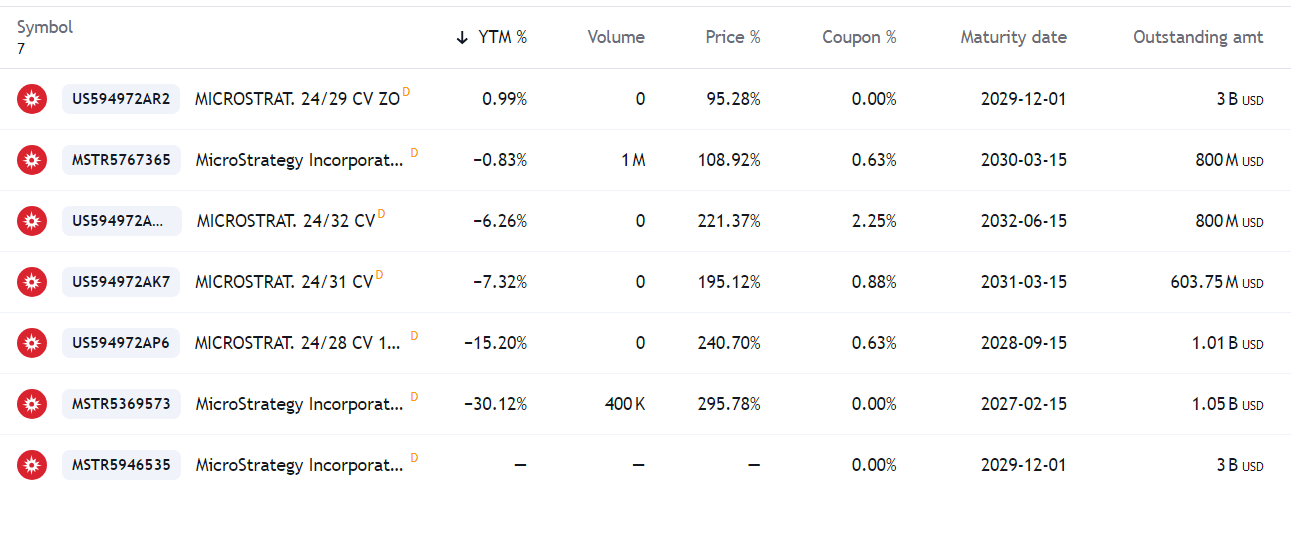
Task: Click the Symbol column header
Action: pyautogui.click(x=45, y=28)
